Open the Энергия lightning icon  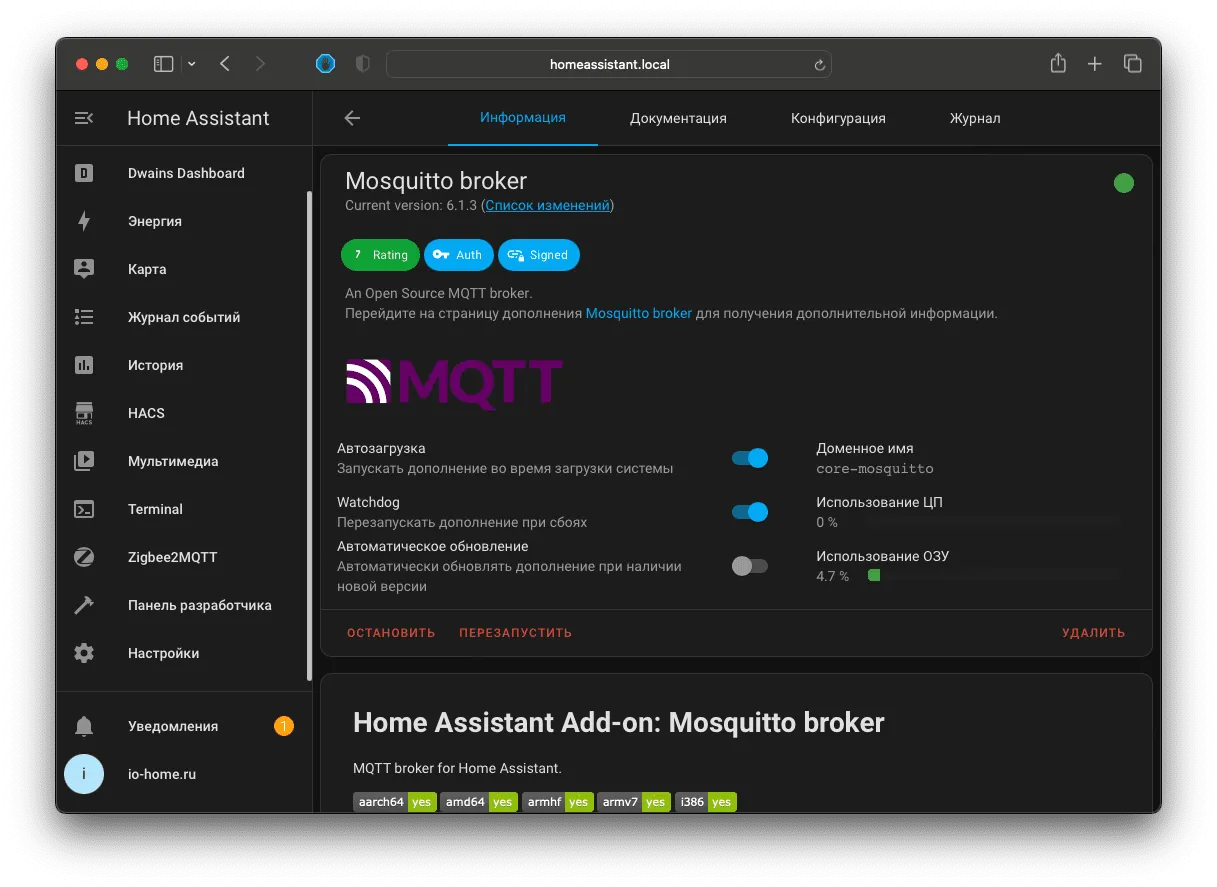pos(84,221)
